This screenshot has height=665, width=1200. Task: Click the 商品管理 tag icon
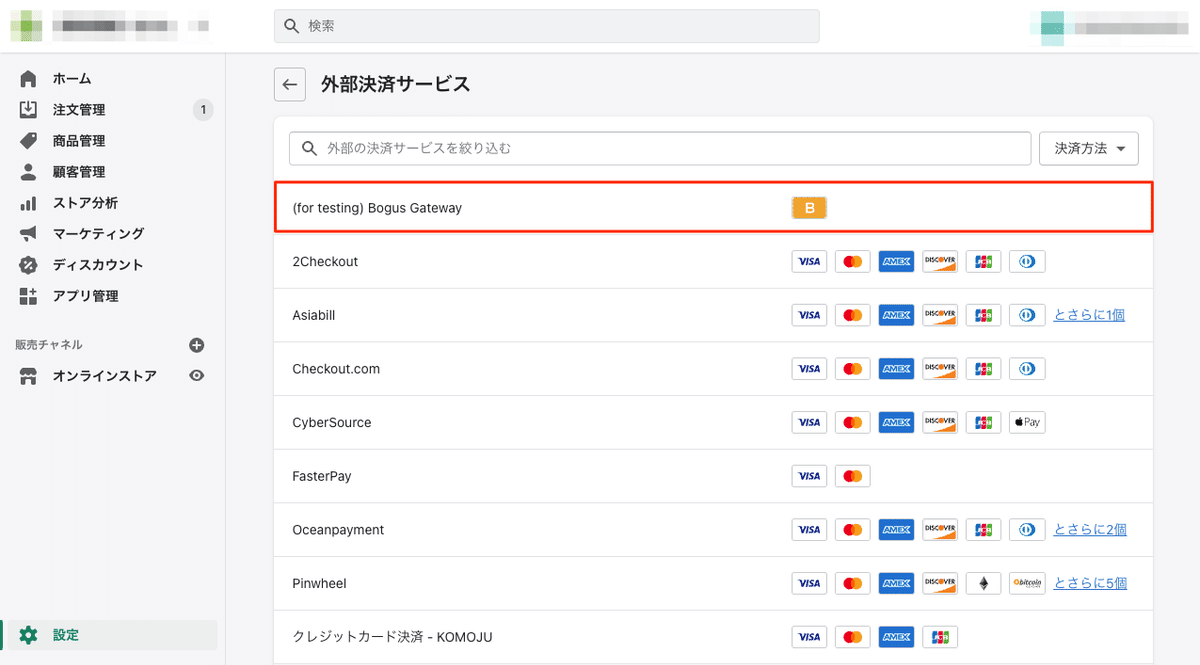point(28,141)
